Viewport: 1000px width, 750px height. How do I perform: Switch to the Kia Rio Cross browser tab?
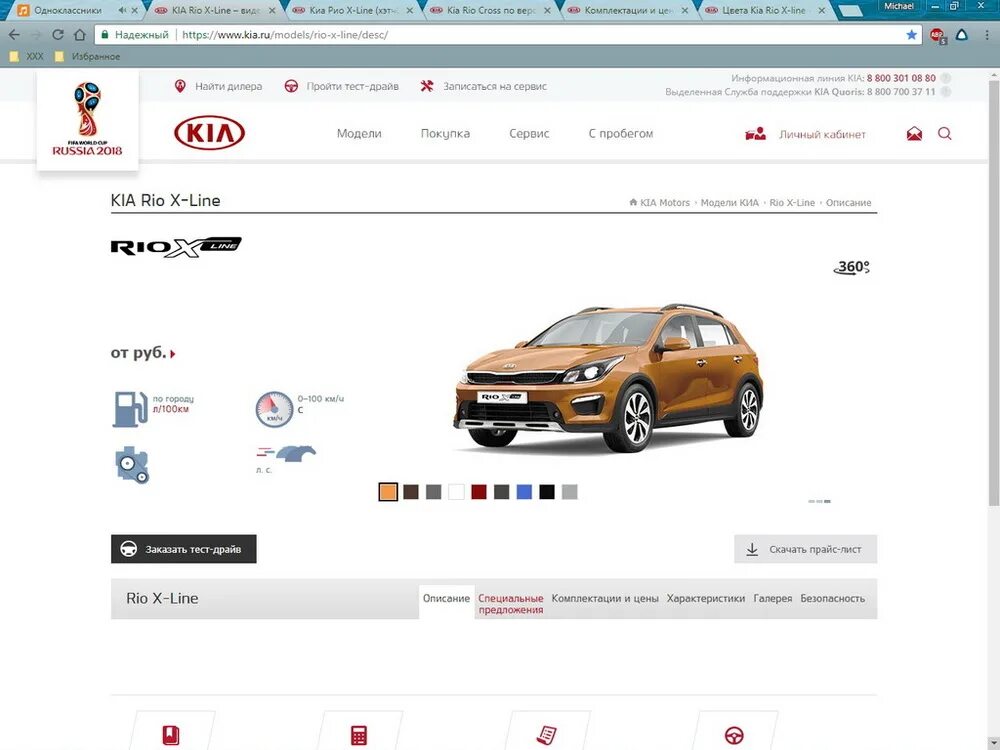tap(489, 10)
